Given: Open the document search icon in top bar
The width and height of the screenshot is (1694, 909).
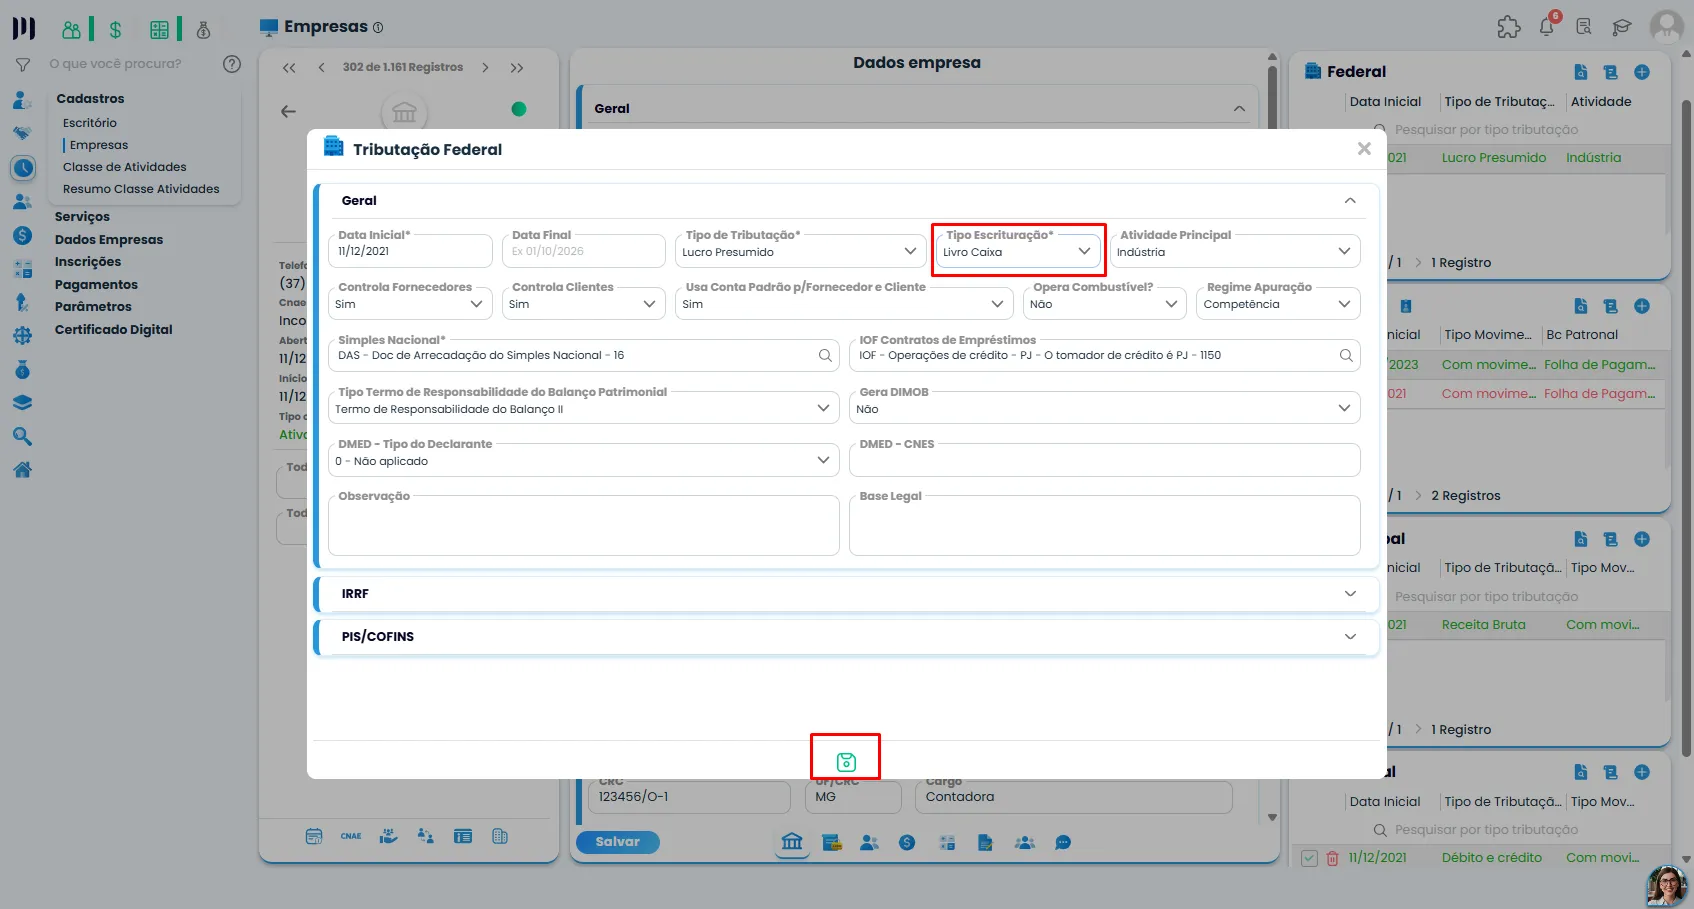Looking at the screenshot, I should 1584,27.
